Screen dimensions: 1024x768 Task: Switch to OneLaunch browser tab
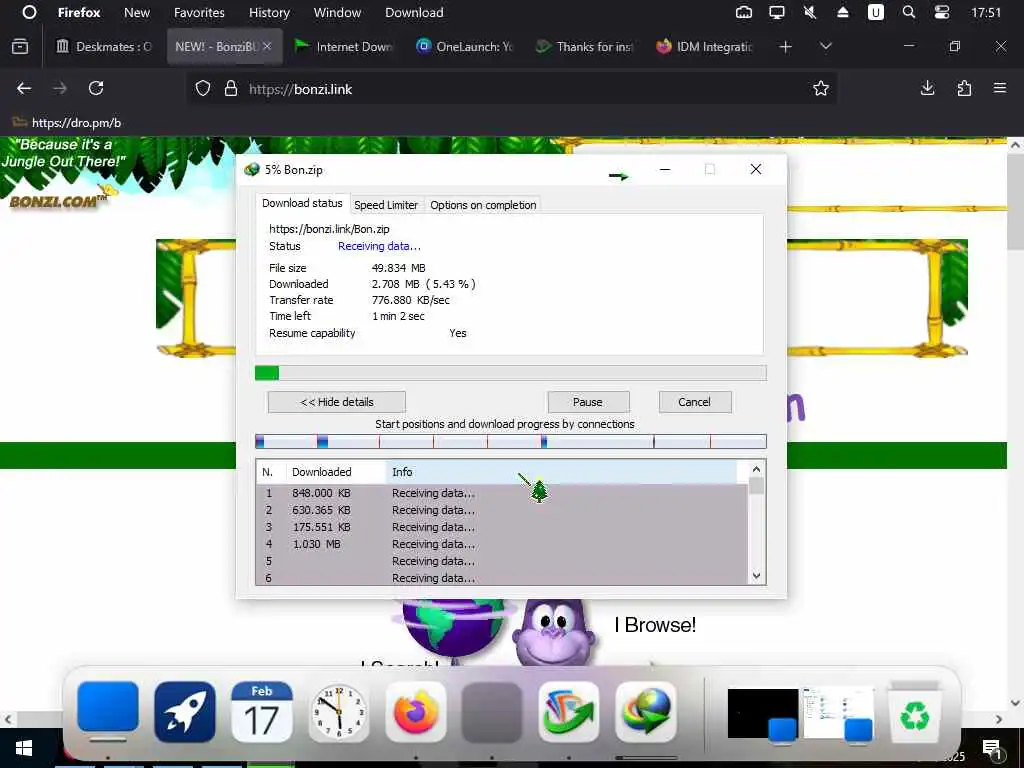coord(464,46)
